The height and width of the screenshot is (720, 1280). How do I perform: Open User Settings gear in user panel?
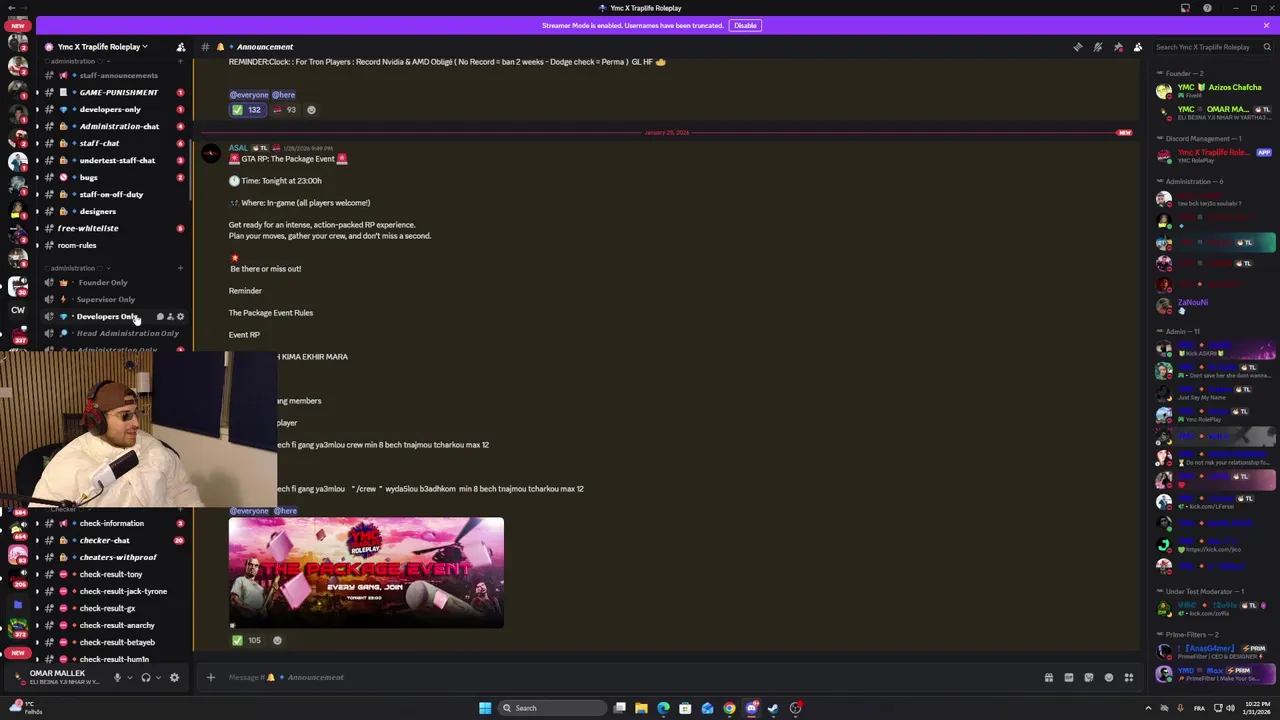(174, 677)
